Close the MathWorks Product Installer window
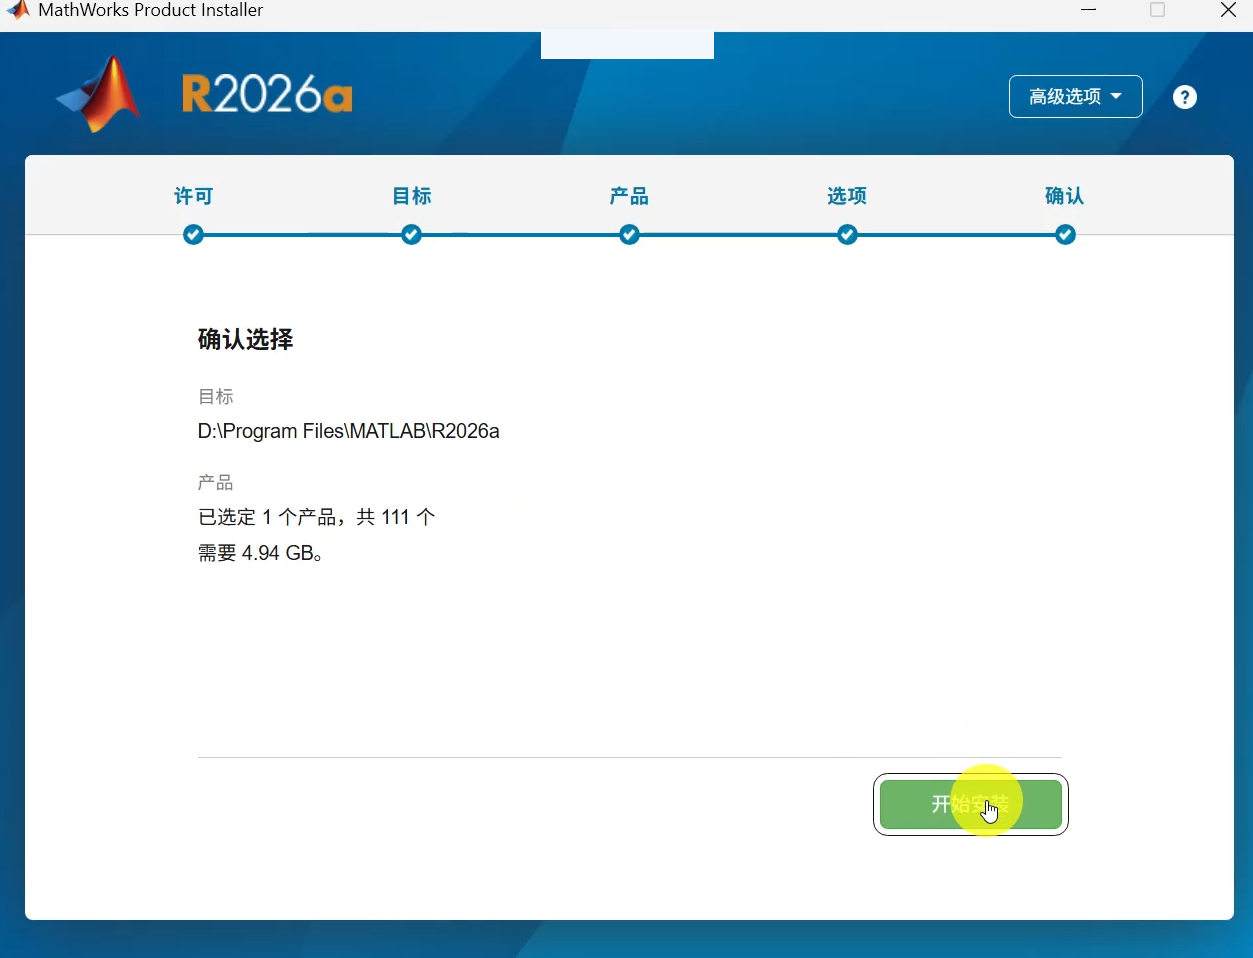 point(1228,10)
